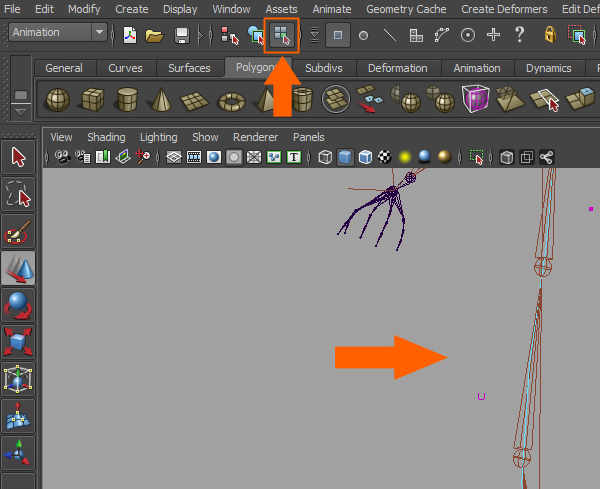Create a polygon torus from shelf

click(232, 102)
